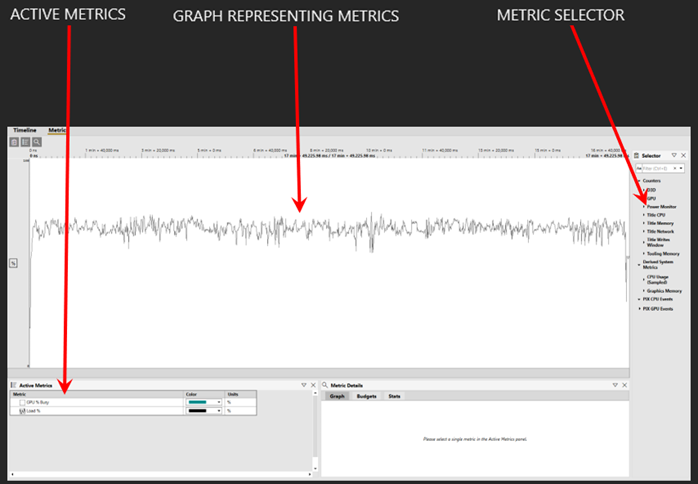The height and width of the screenshot is (484, 698).
Task: Click the Units column header
Action: click(x=241, y=395)
